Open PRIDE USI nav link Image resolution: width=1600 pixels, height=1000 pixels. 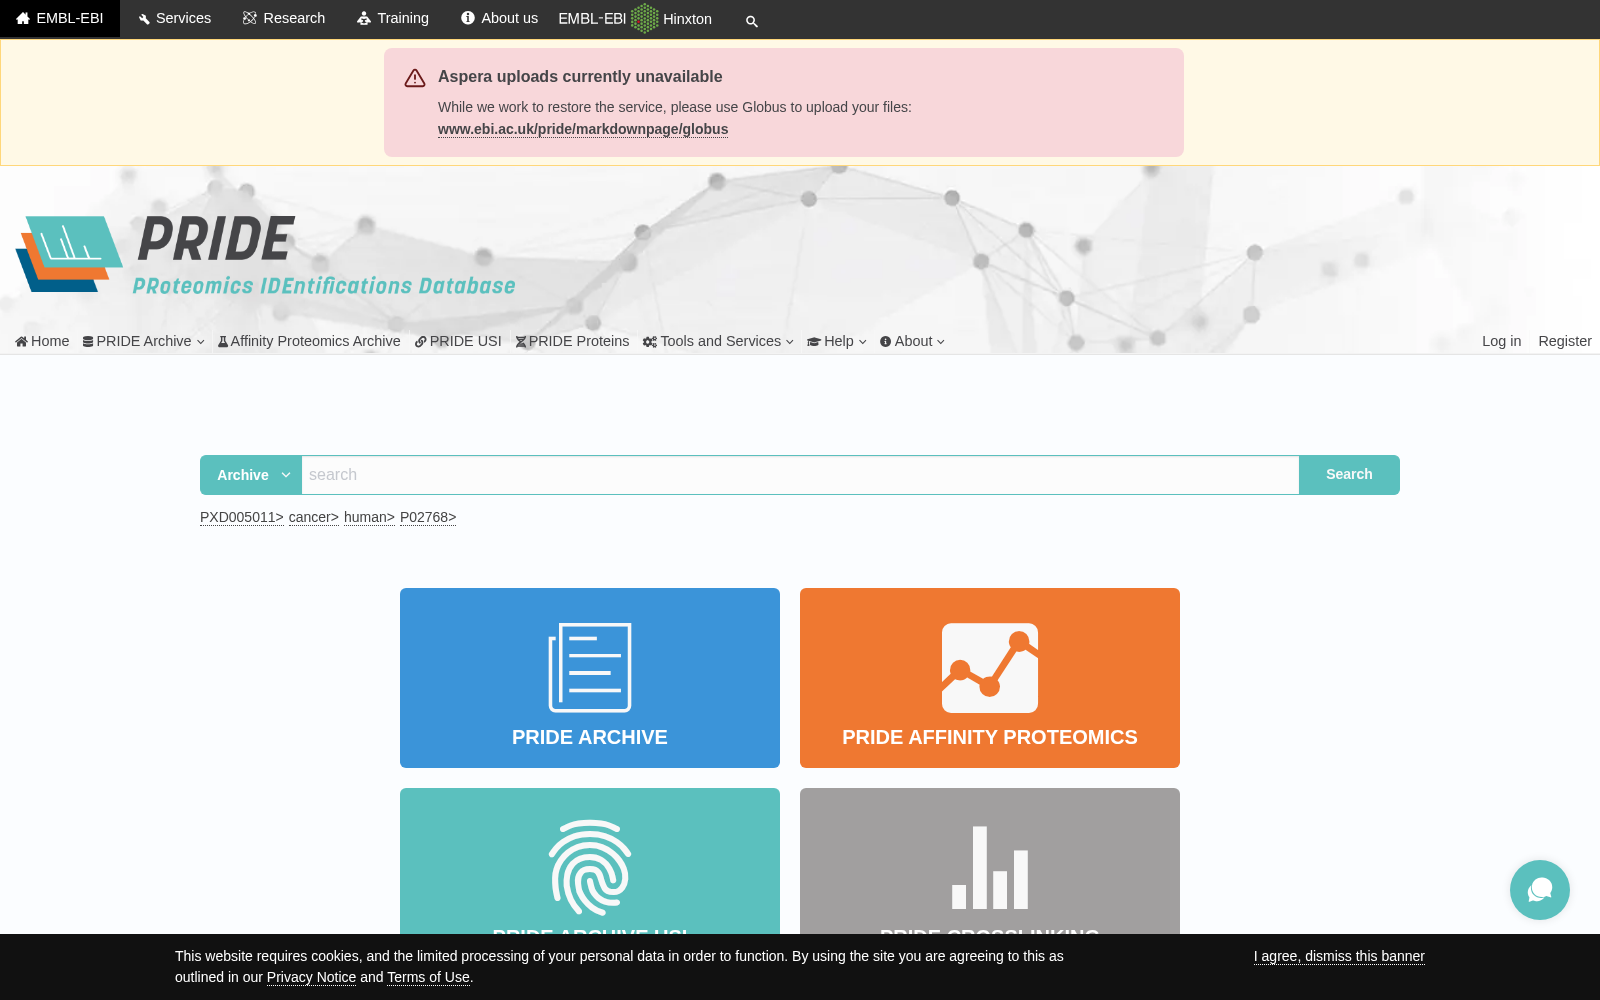pyautogui.click(x=458, y=341)
